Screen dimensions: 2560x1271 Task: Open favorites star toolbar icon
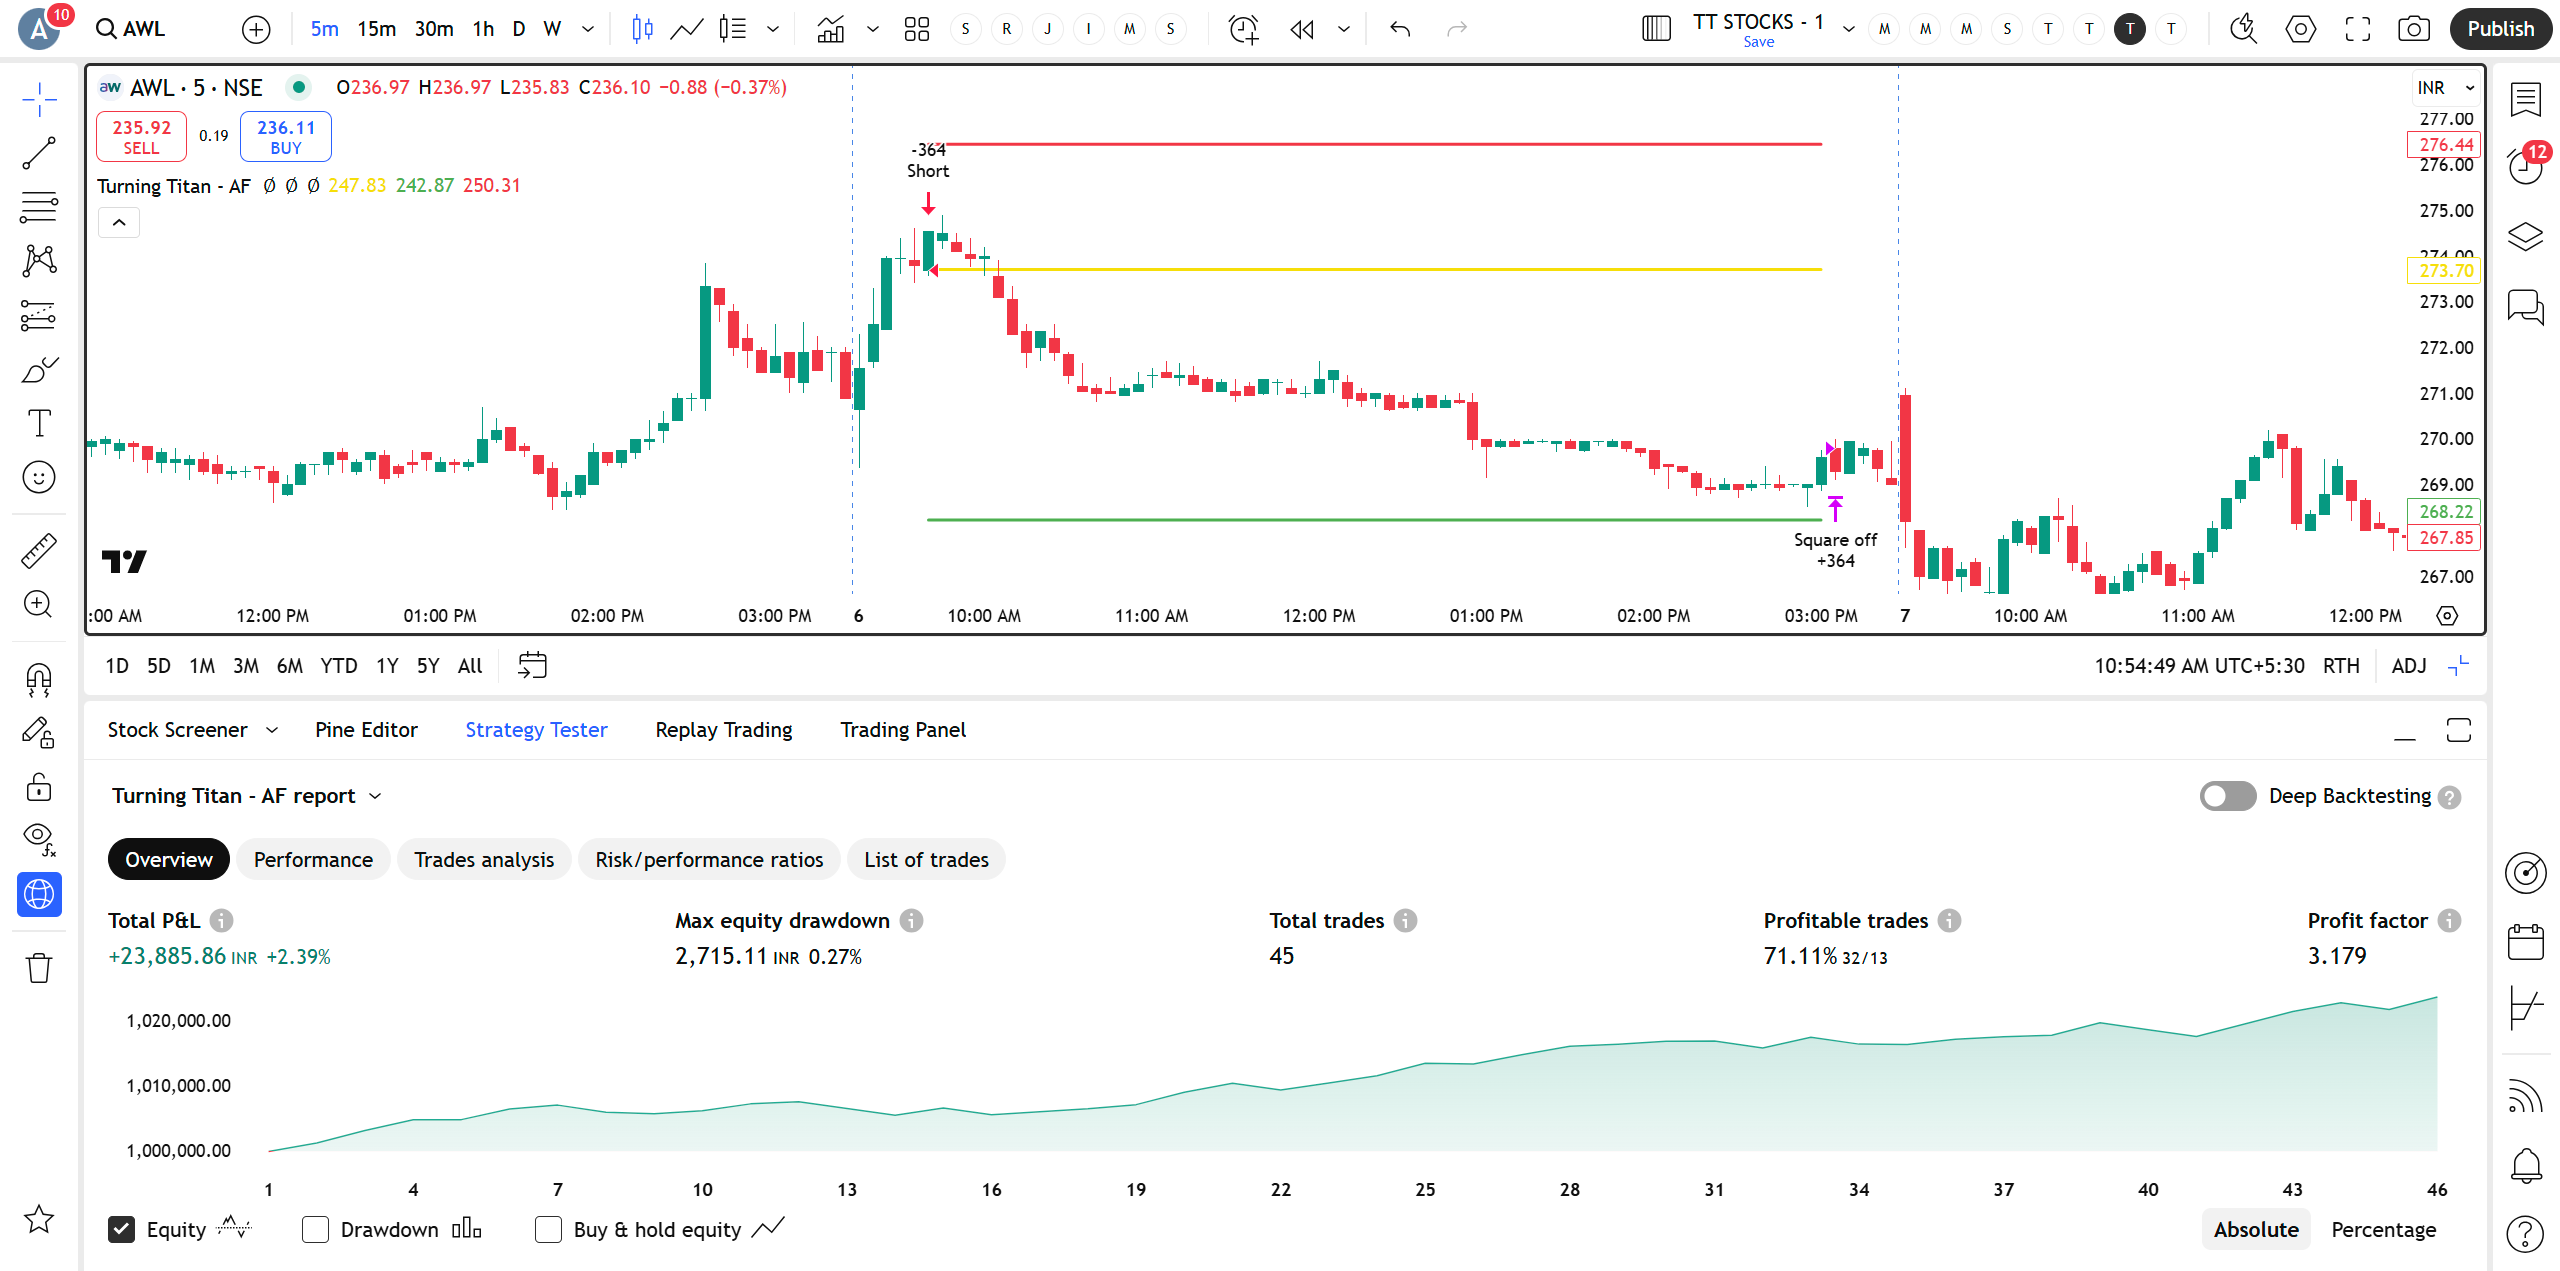point(39,1219)
